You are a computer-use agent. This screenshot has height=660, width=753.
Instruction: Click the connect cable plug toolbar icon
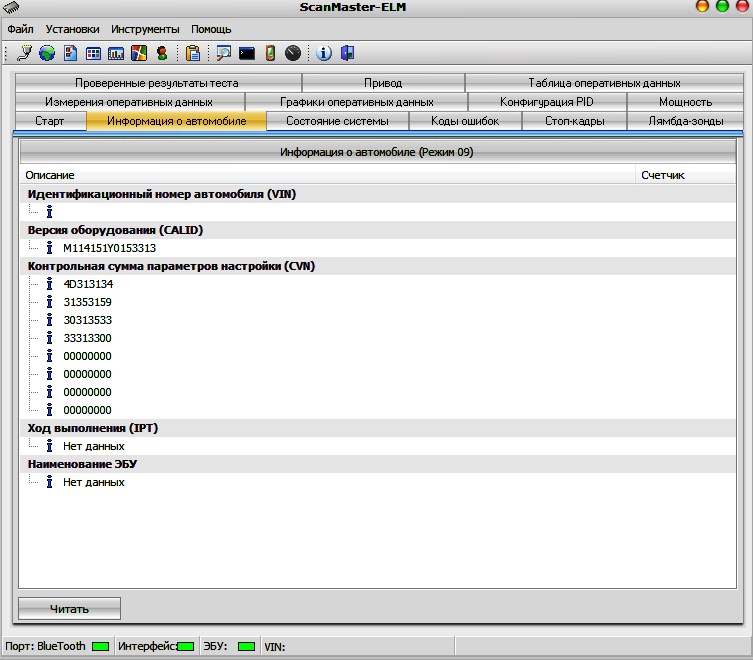click(24, 53)
